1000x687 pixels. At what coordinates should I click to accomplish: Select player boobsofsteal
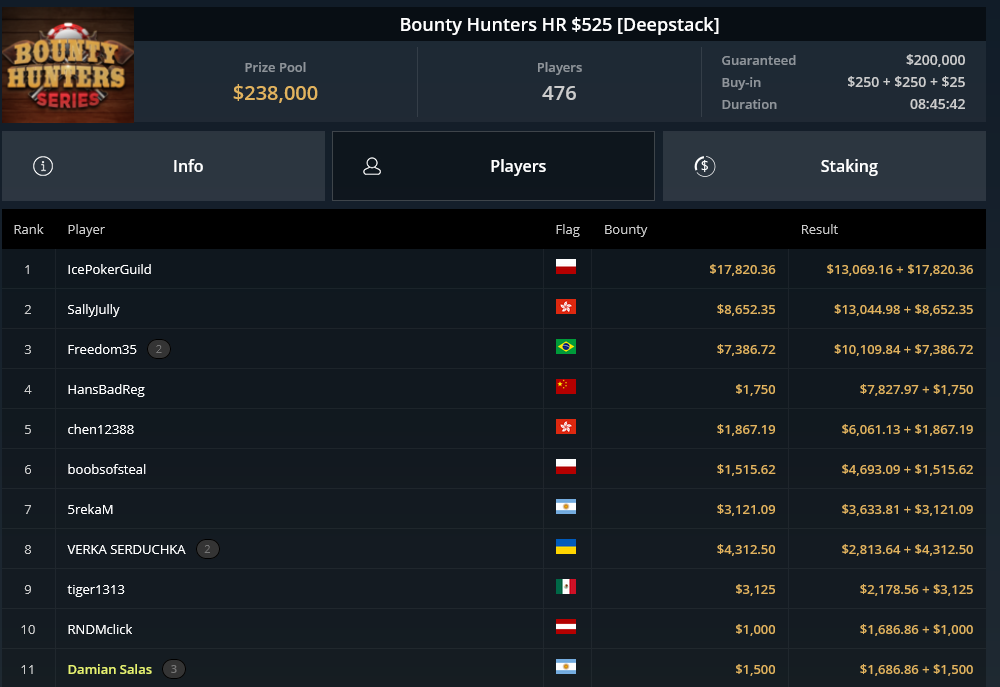click(107, 469)
